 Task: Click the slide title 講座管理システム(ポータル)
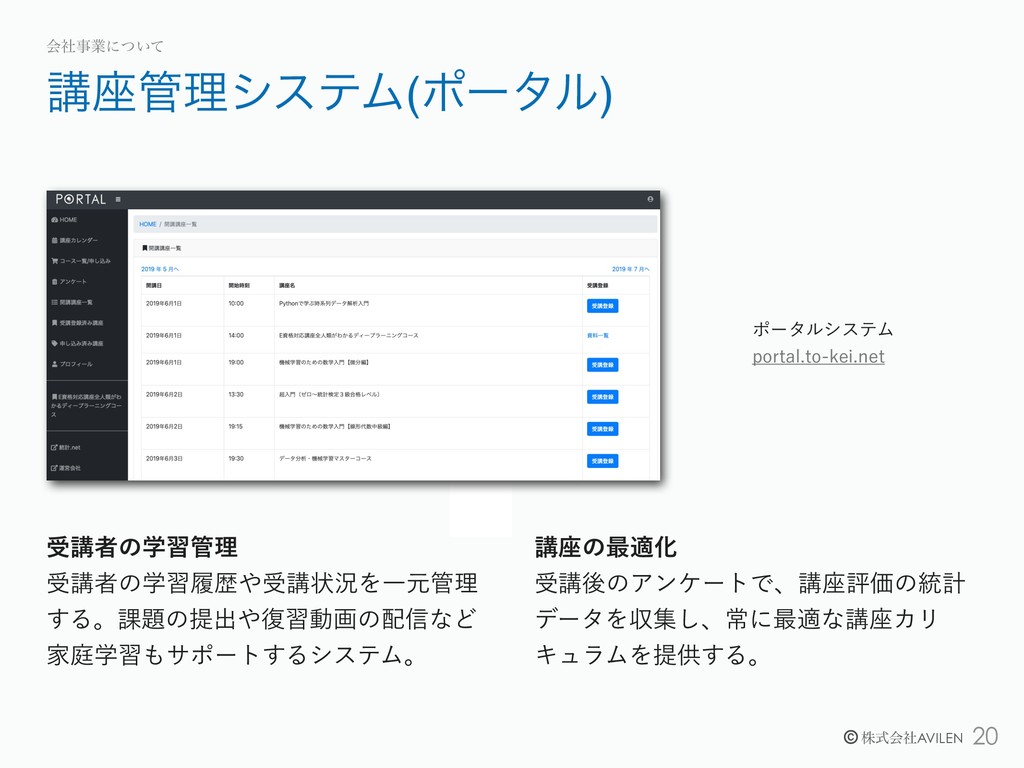(x=330, y=93)
